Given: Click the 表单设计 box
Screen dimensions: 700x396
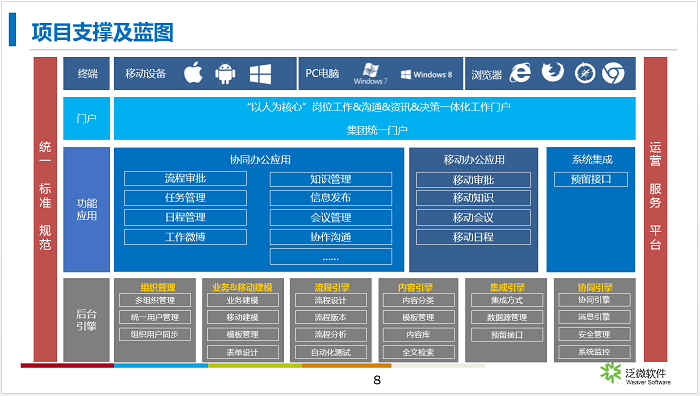Looking at the screenshot, I should pyautogui.click(x=242, y=352).
